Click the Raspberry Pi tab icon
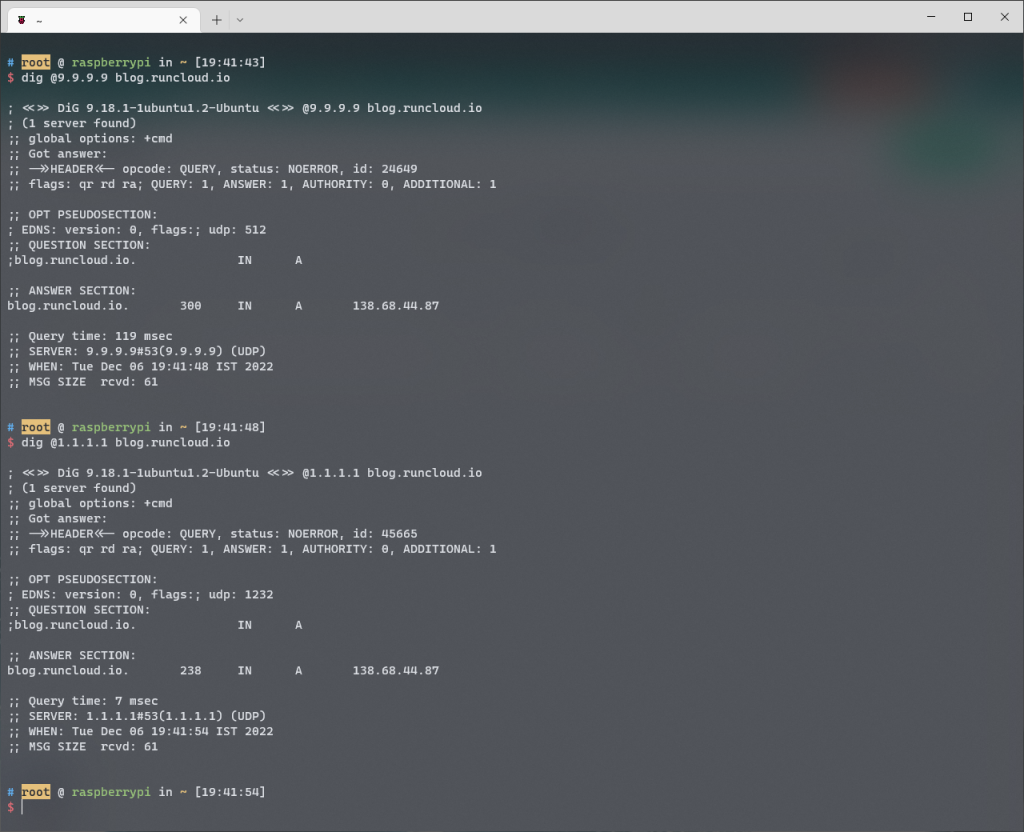 point(22,20)
